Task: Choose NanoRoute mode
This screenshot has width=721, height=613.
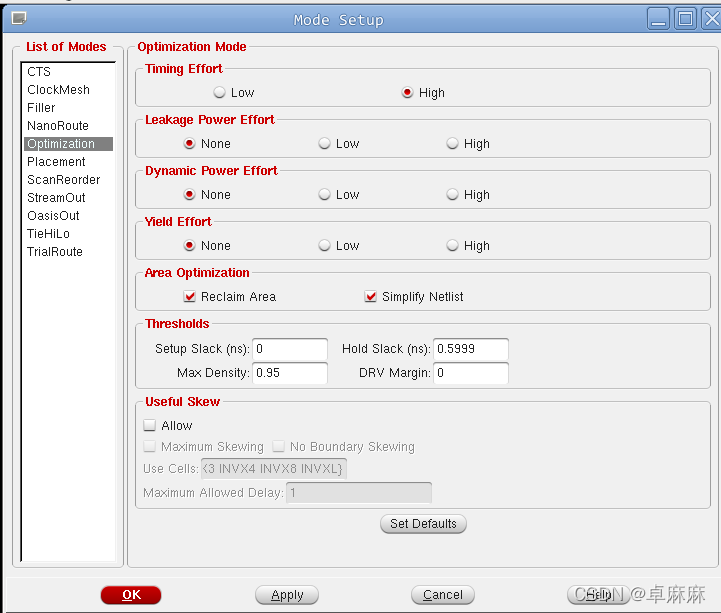Action: click(x=68, y=126)
